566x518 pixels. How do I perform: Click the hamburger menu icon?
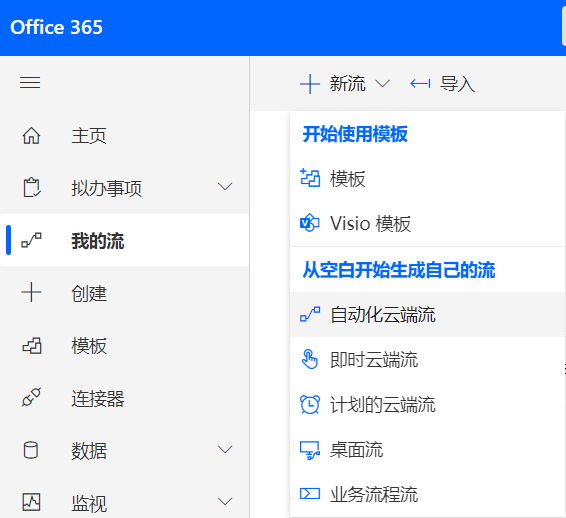tap(30, 83)
